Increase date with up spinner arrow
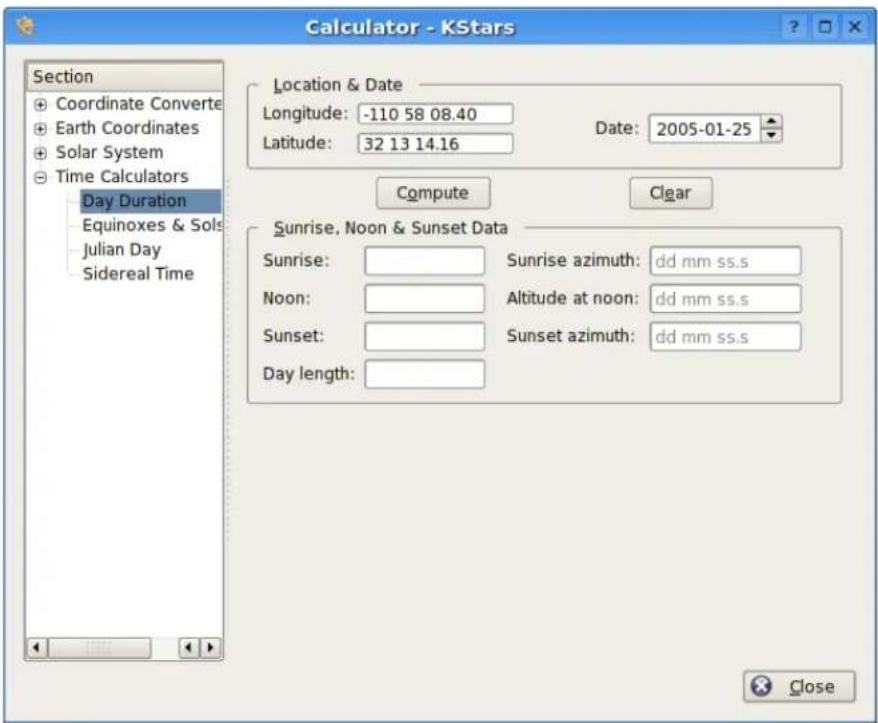The image size is (878, 723). 771,122
